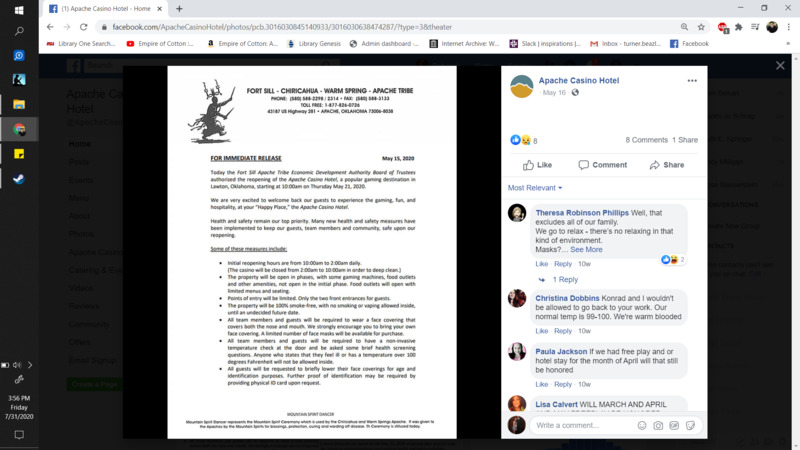Open Apache Casino Hotel page name link

579,80
